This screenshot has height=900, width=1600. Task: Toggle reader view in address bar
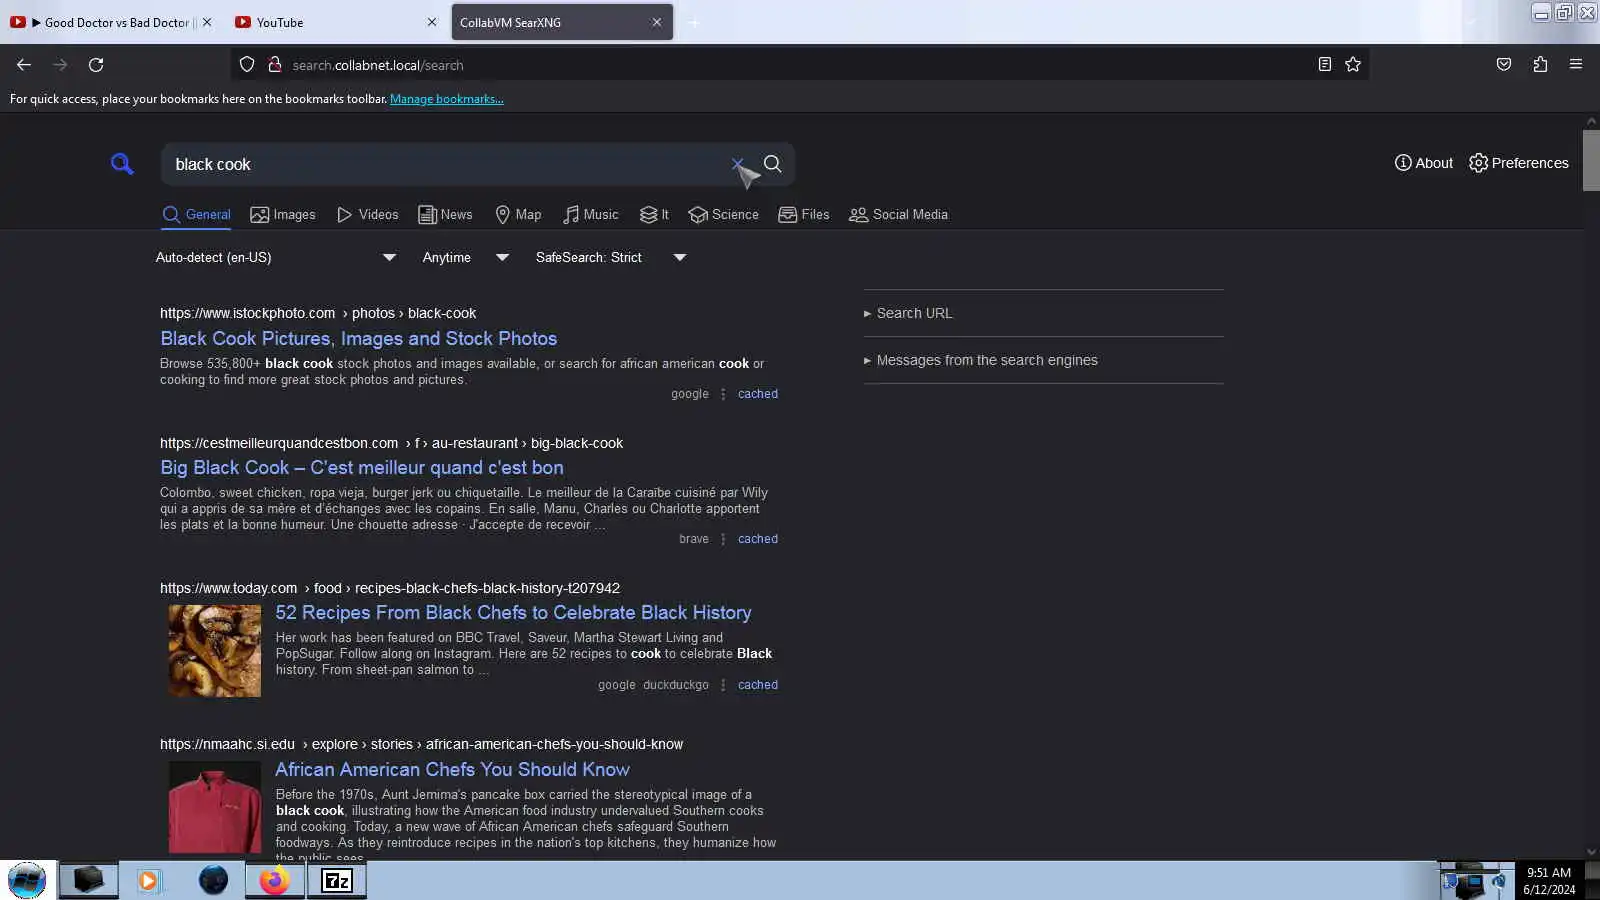click(x=1324, y=65)
